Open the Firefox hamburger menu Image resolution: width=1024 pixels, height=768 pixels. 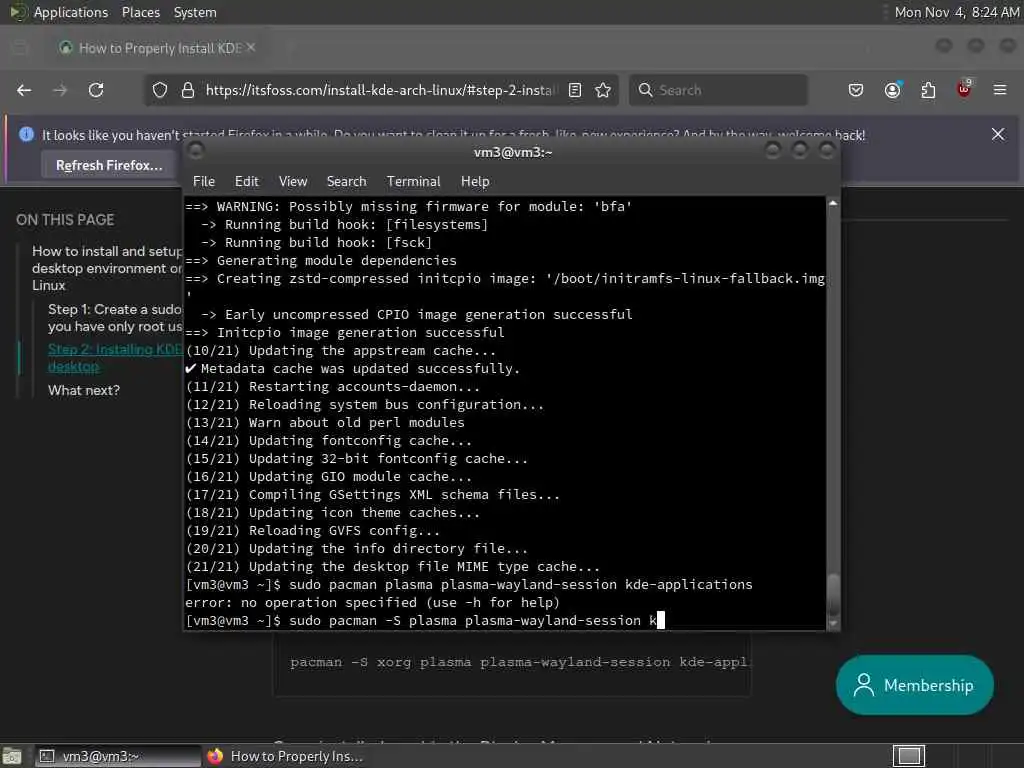pos(1000,90)
